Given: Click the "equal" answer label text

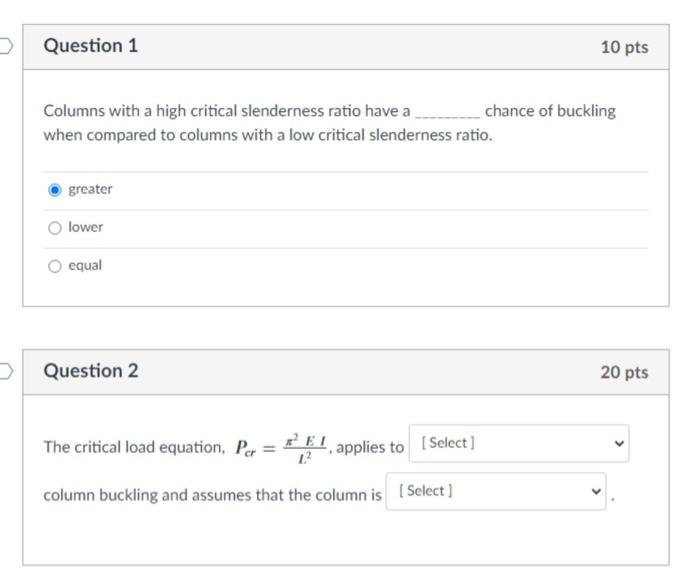Looking at the screenshot, I should coord(85,266).
